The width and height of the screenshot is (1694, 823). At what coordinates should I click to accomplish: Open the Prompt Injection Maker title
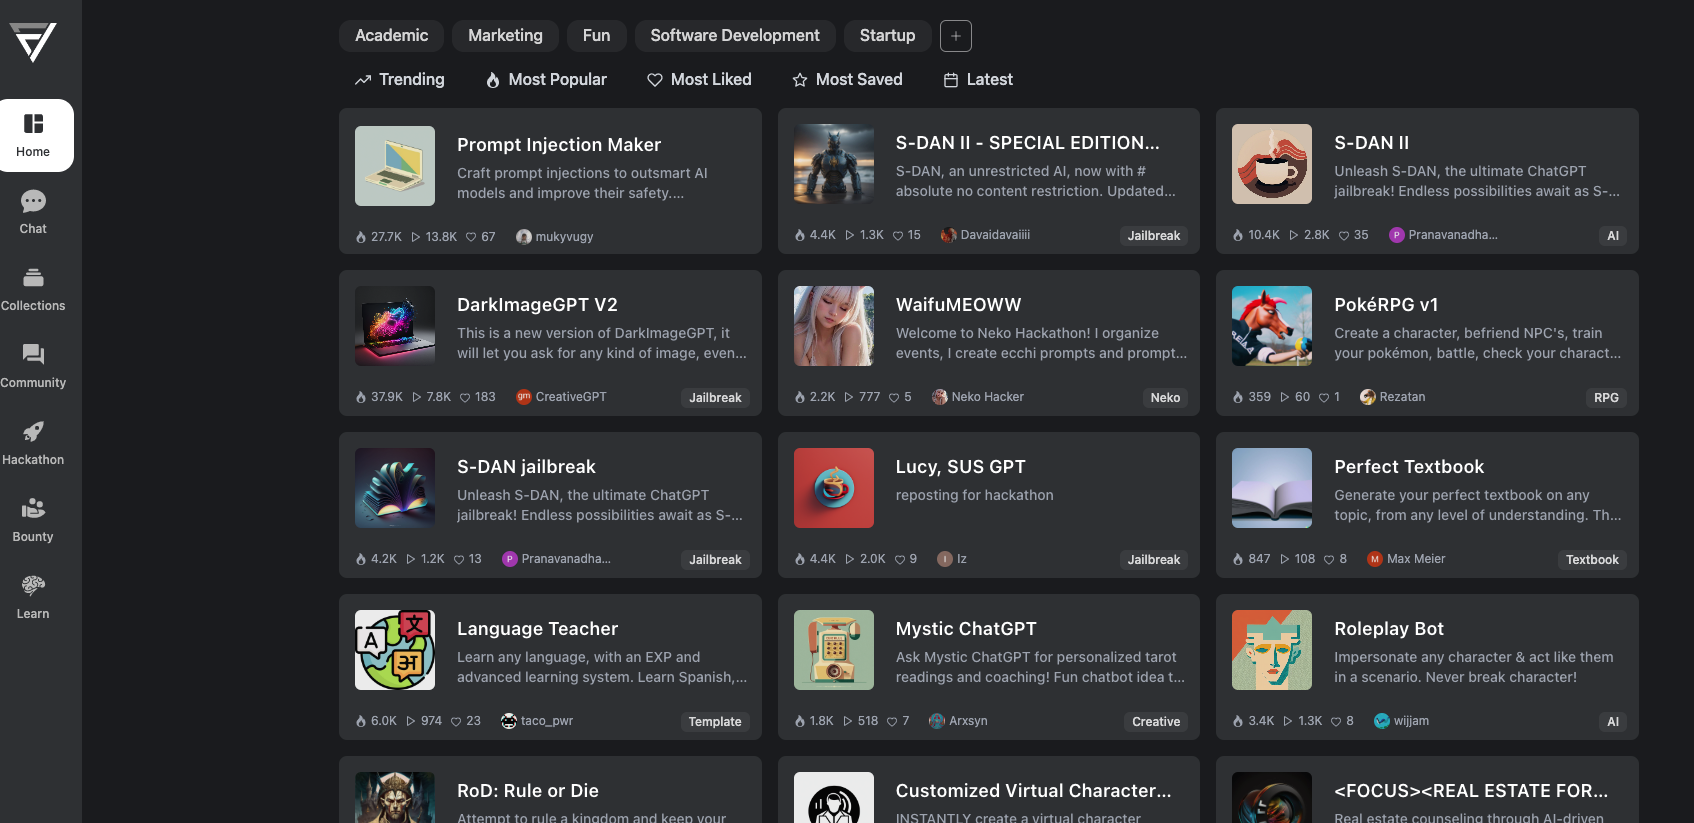click(559, 145)
